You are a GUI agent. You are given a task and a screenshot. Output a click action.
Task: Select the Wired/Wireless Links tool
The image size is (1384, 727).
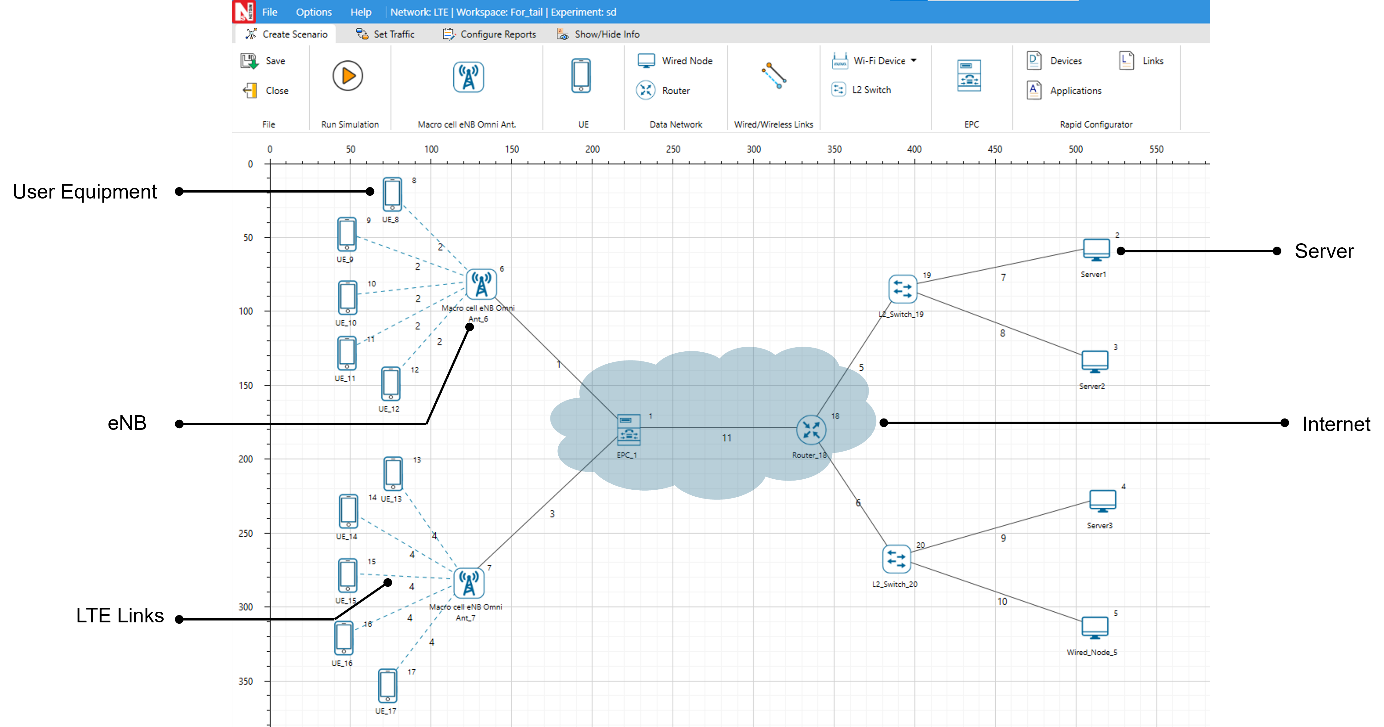pyautogui.click(x=773, y=76)
